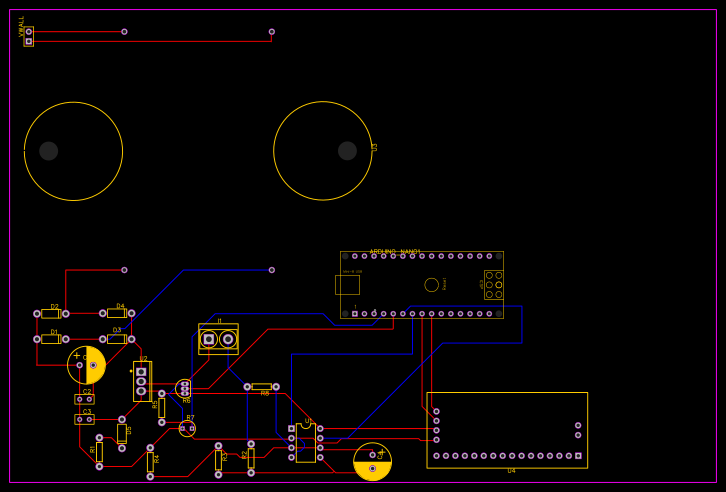This screenshot has height=492, width=726.
Task: Select diode D3 footprint
Action: pyautogui.click(x=117, y=339)
